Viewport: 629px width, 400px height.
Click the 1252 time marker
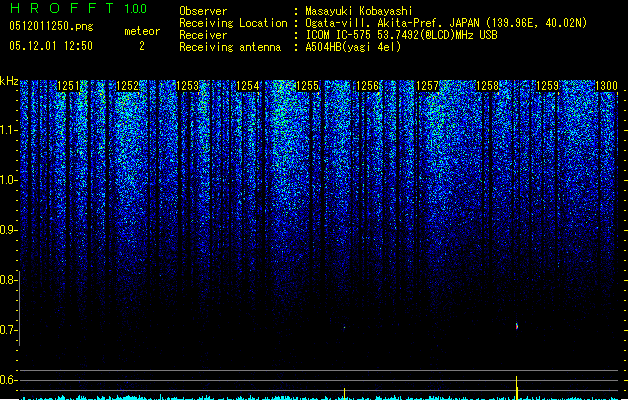[128, 86]
